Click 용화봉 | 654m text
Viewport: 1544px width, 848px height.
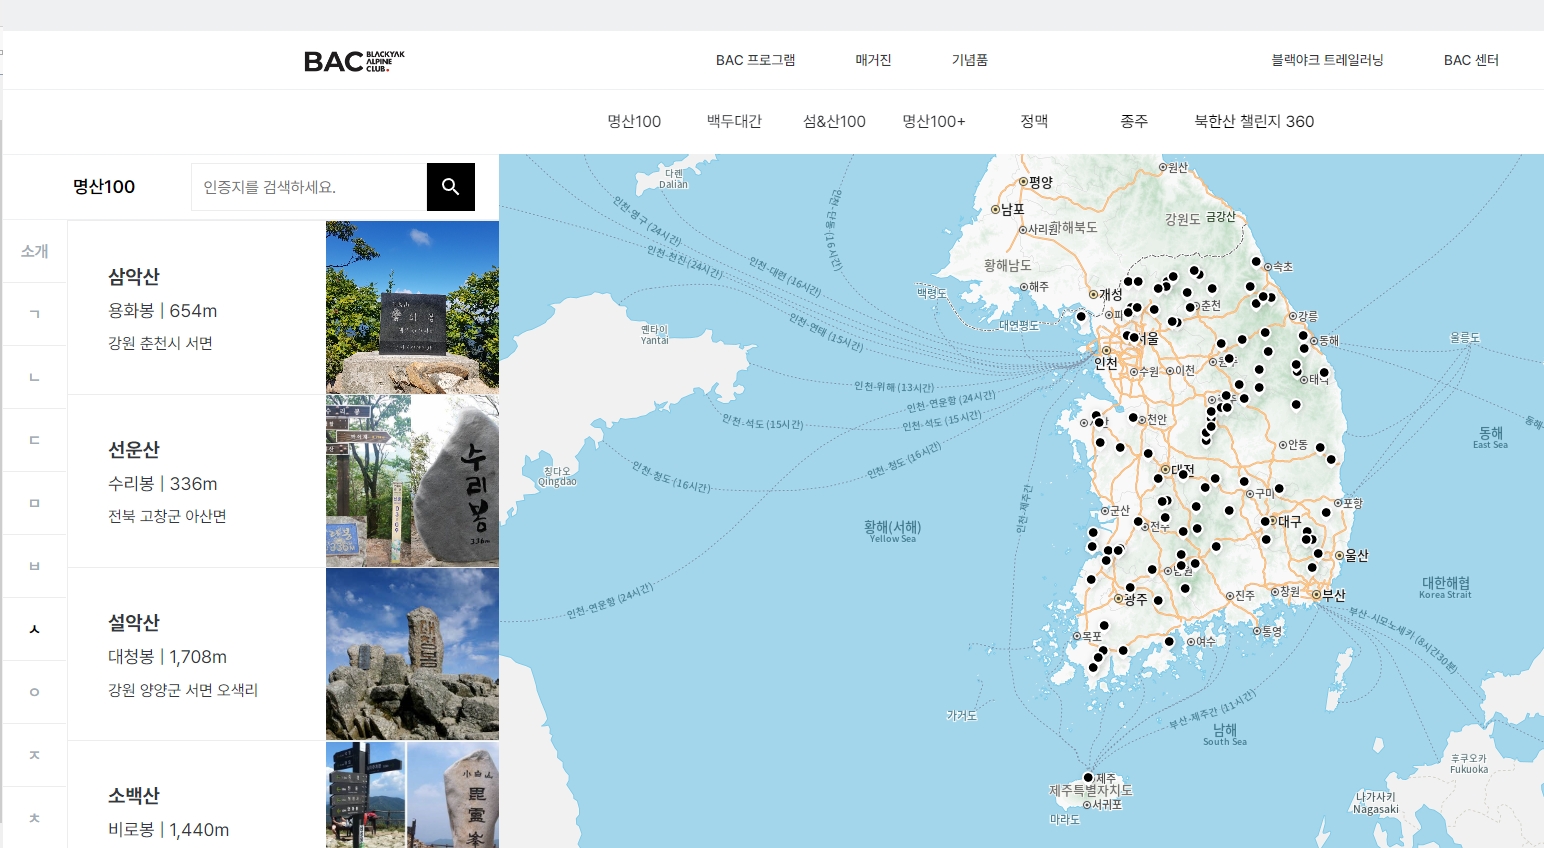[163, 311]
